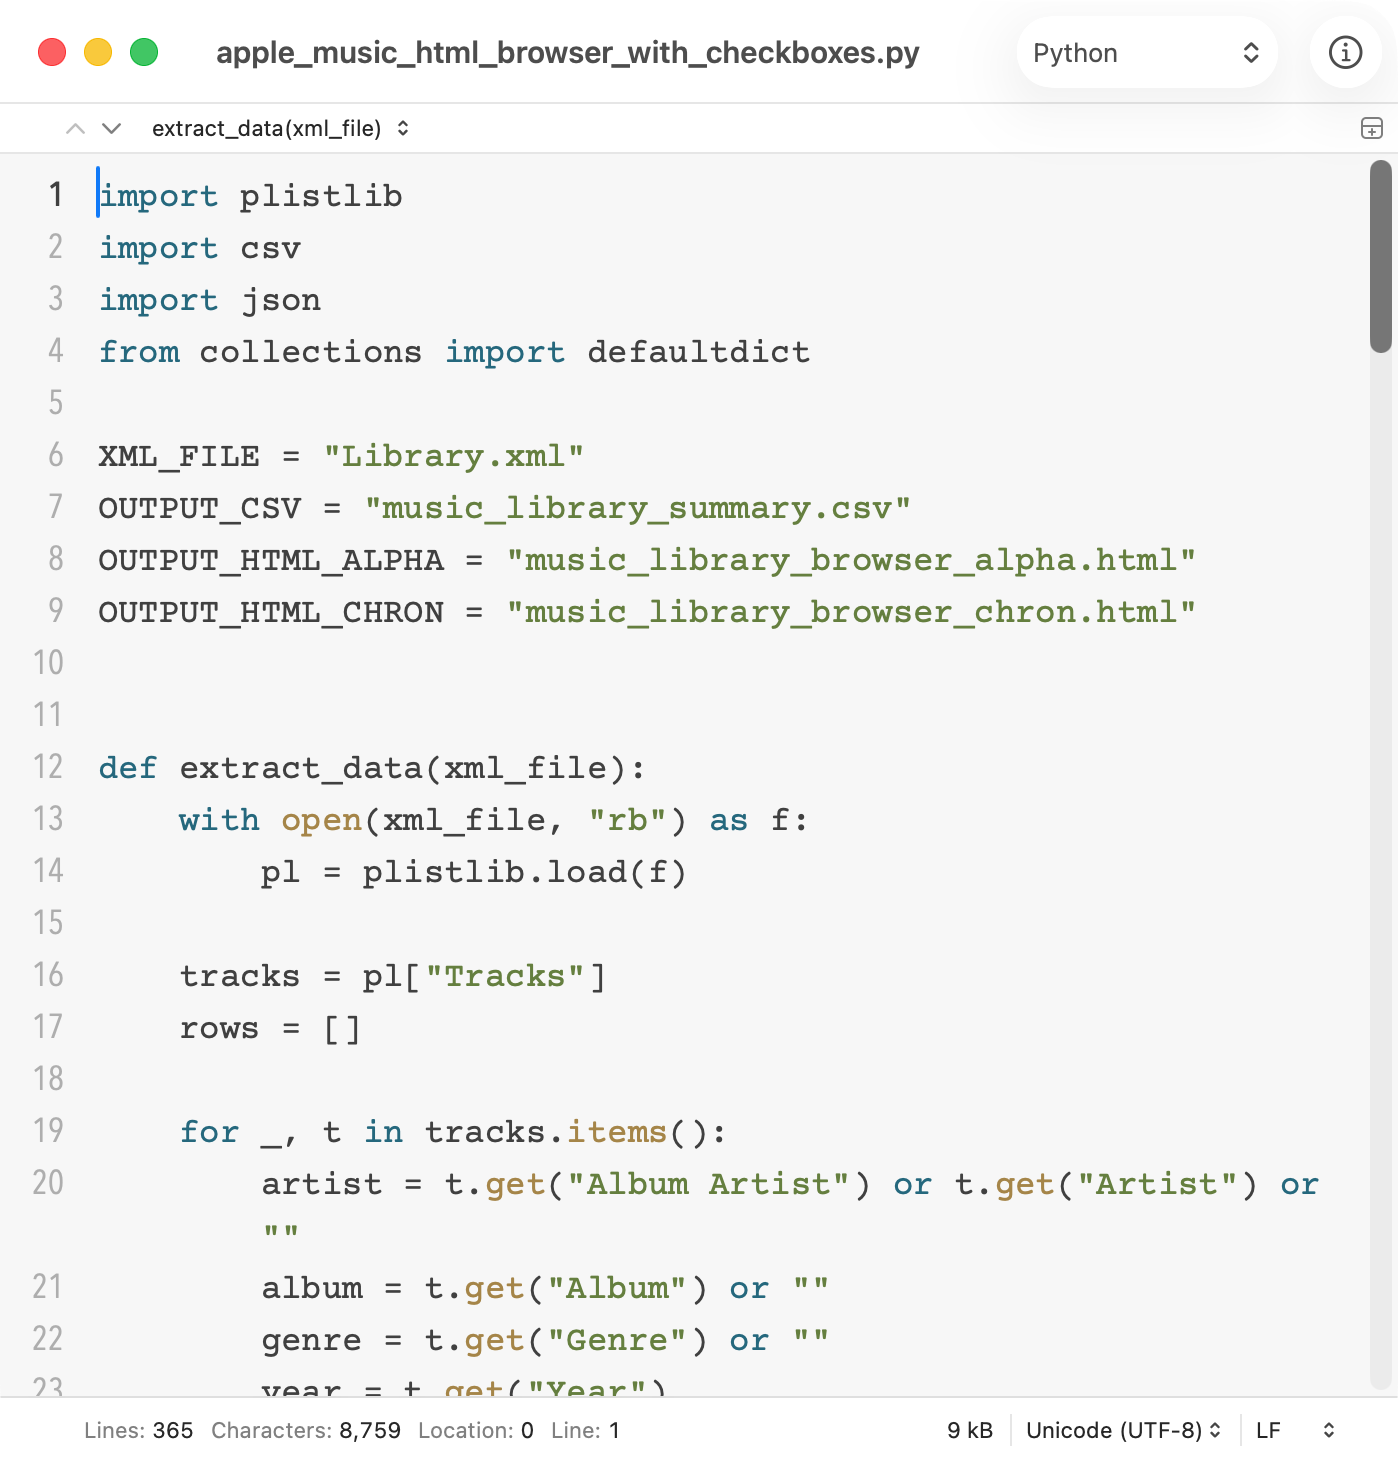1398x1462 pixels.
Task: Click the "Artist") string on line 20
Action: tap(1167, 1184)
